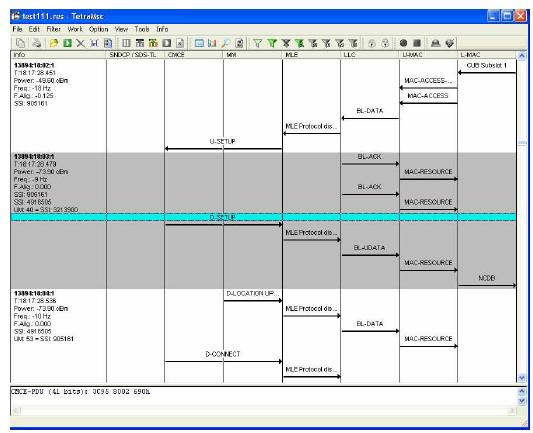Select the highlighted D-SETUP message row
The height and width of the screenshot is (433, 533).
click(x=263, y=217)
